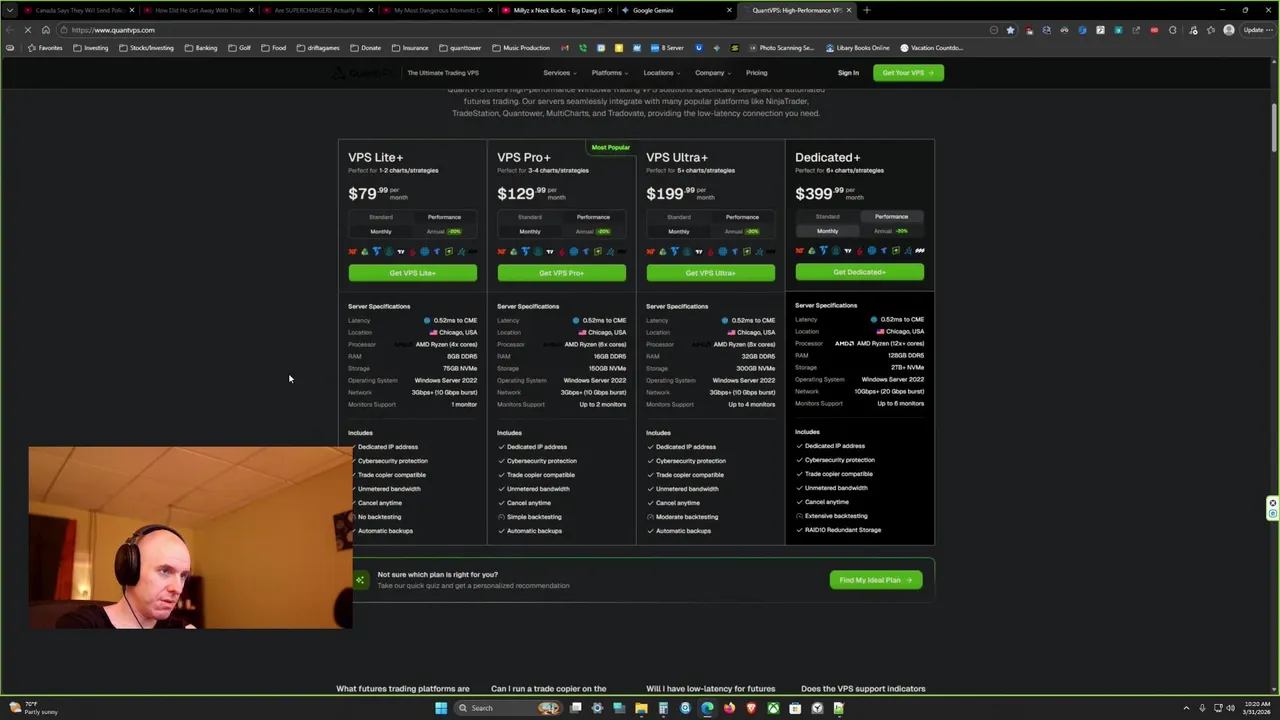The width and height of the screenshot is (1280, 720).
Task: Click the Sign In link
Action: click(848, 73)
